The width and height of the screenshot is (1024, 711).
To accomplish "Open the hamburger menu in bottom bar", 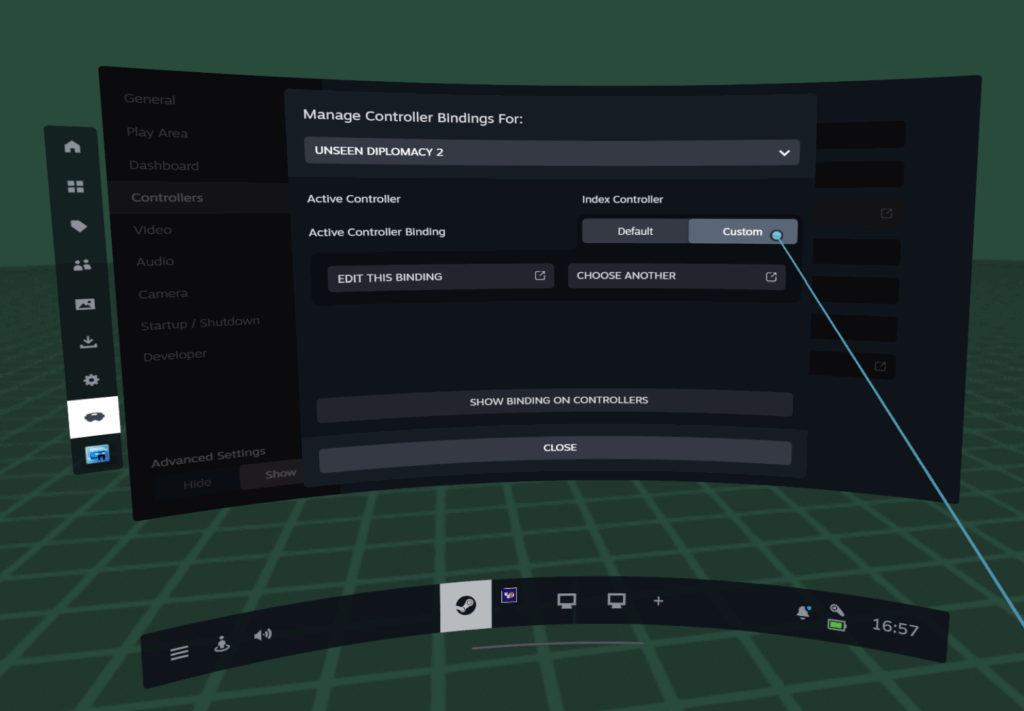I will 179,653.
